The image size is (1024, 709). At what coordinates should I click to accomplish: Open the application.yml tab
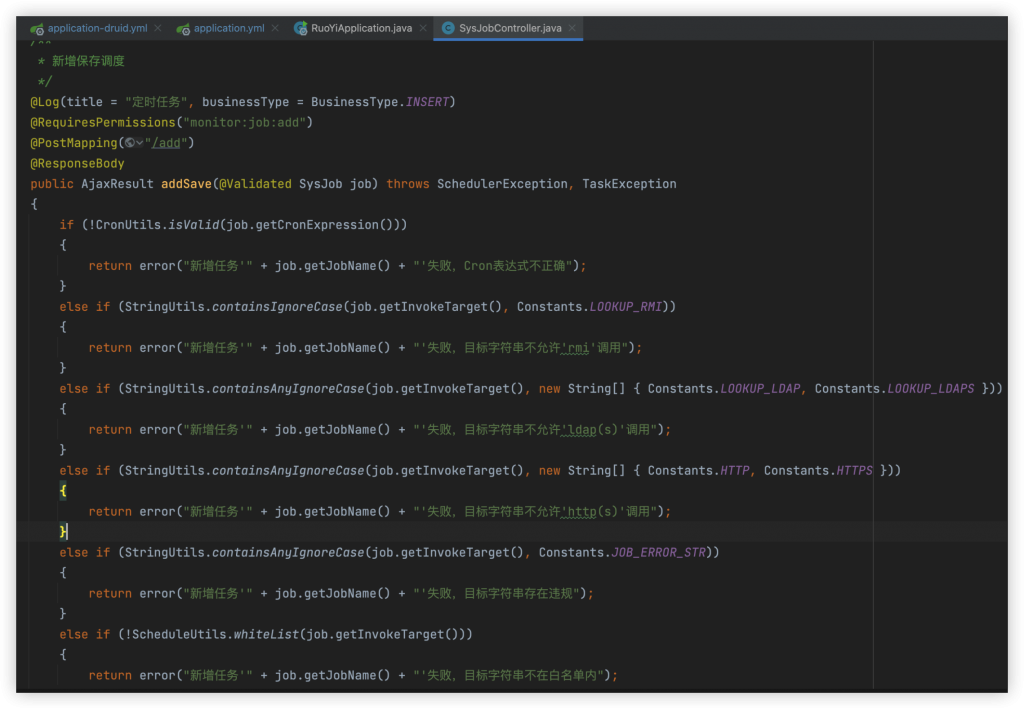click(x=228, y=28)
